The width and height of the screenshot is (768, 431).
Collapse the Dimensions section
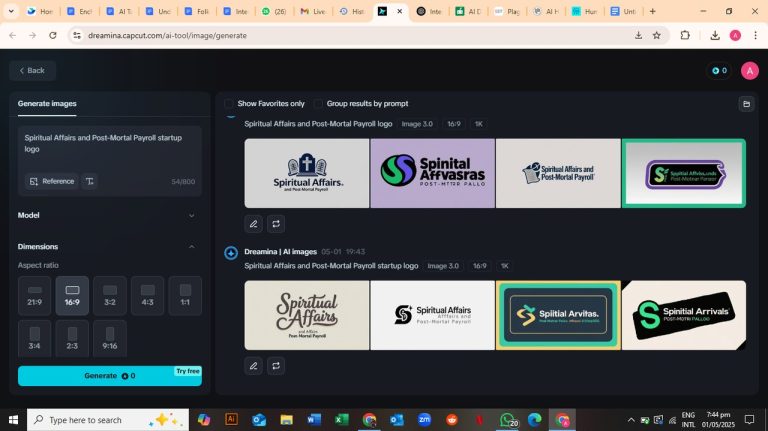click(191, 247)
